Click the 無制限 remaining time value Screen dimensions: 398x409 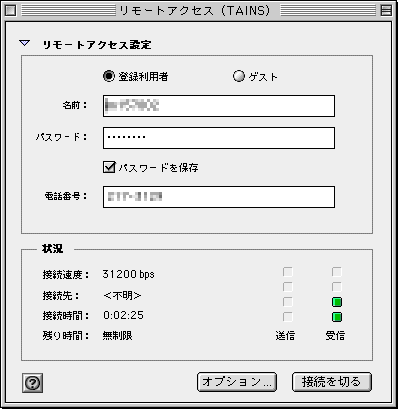[117, 335]
